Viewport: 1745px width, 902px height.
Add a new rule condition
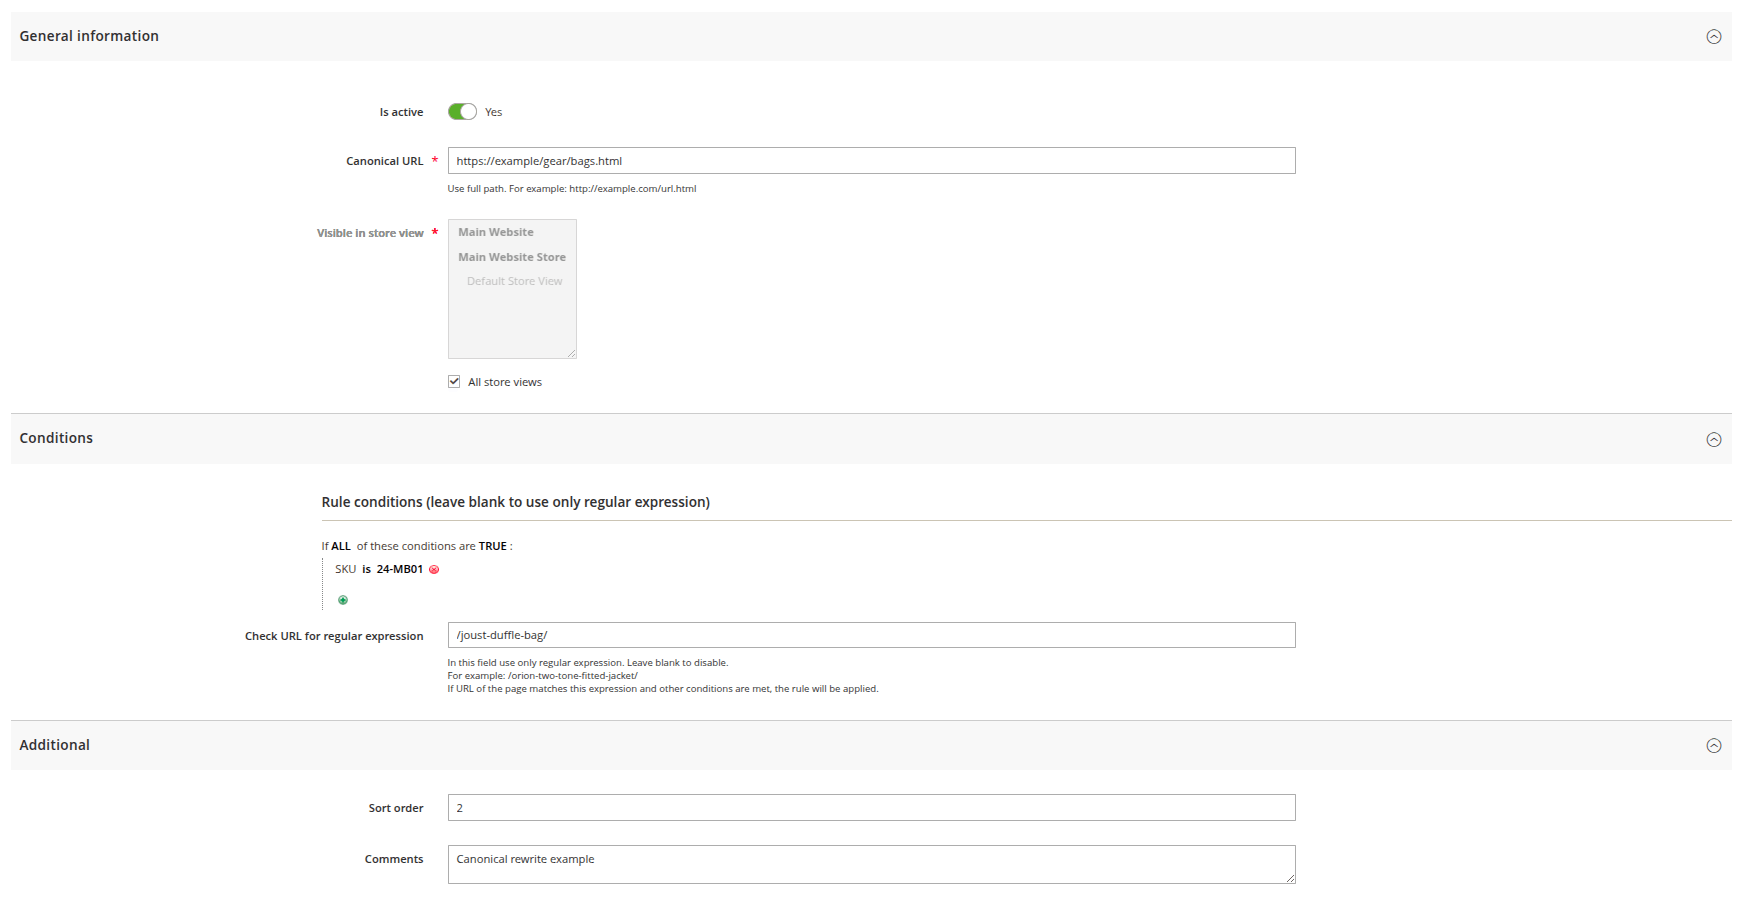pos(343,599)
